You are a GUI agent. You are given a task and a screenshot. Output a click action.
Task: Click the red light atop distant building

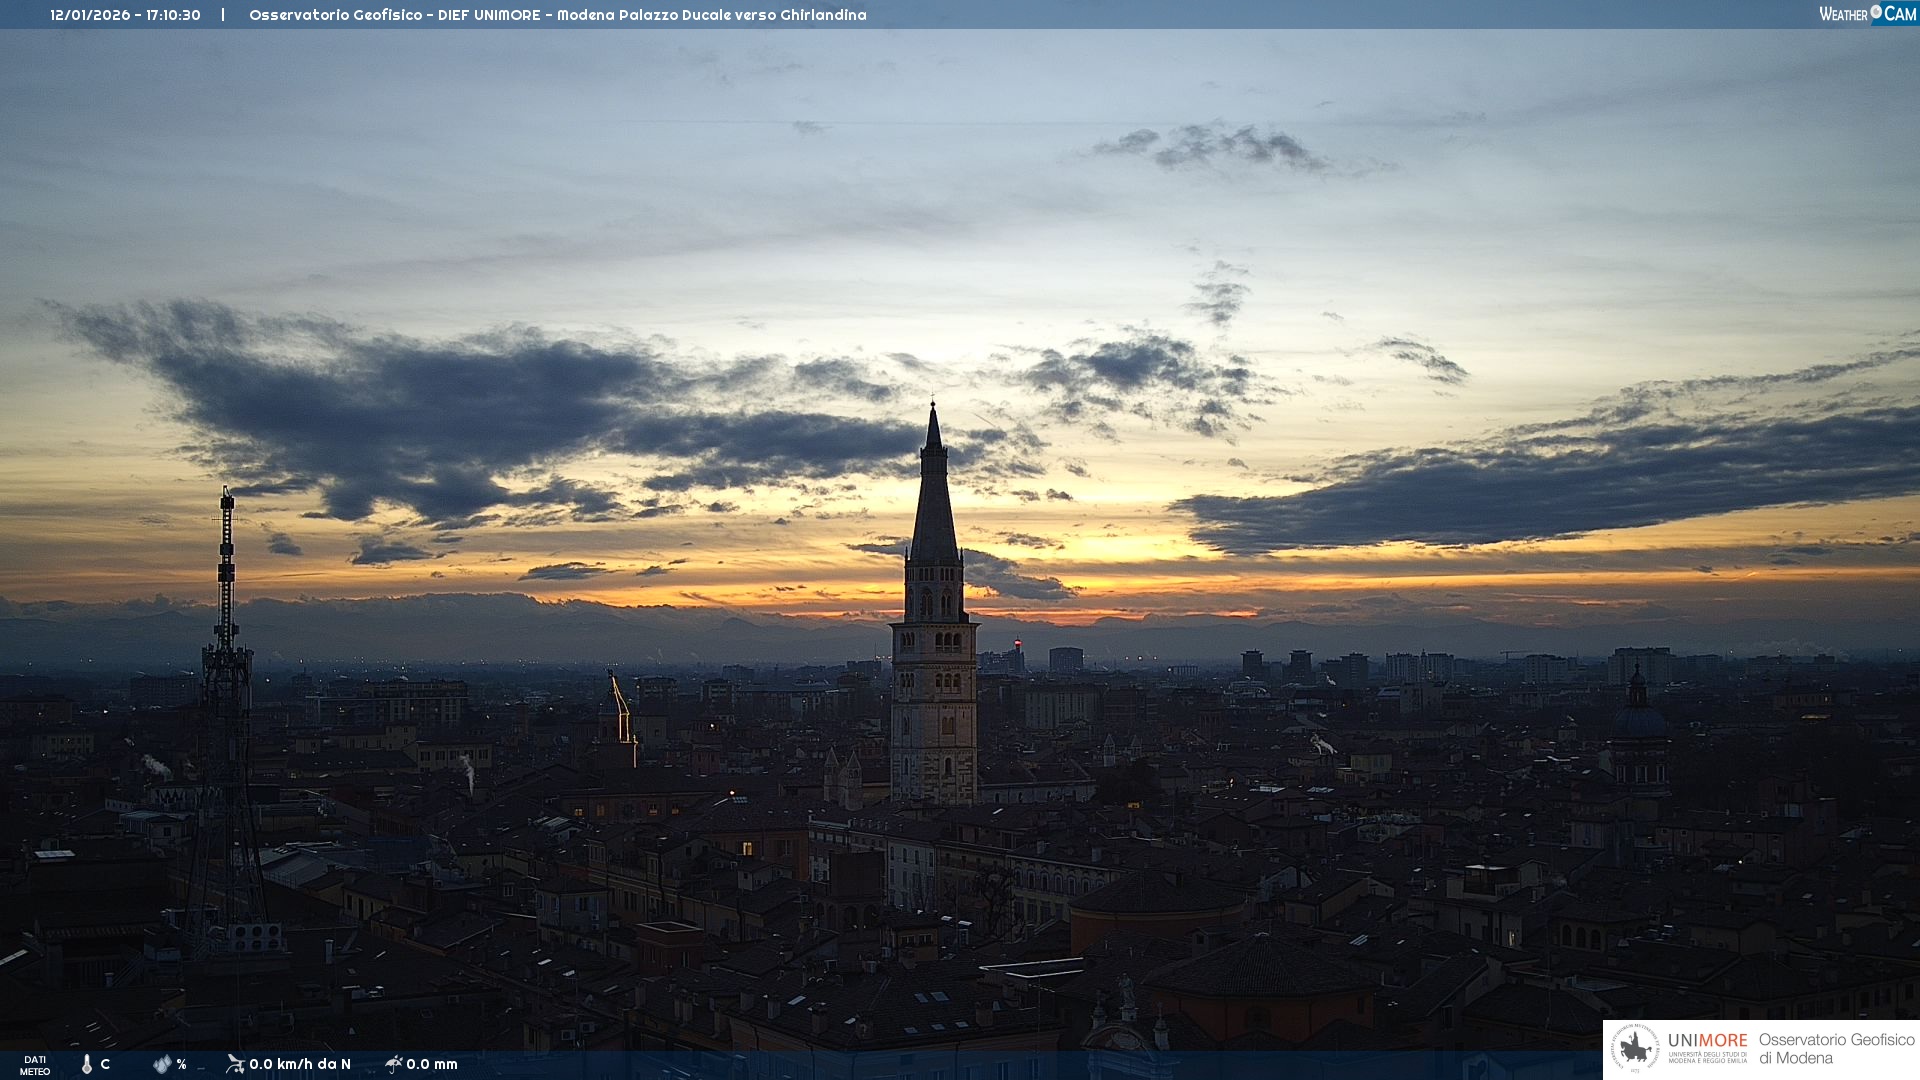(x=1018, y=643)
